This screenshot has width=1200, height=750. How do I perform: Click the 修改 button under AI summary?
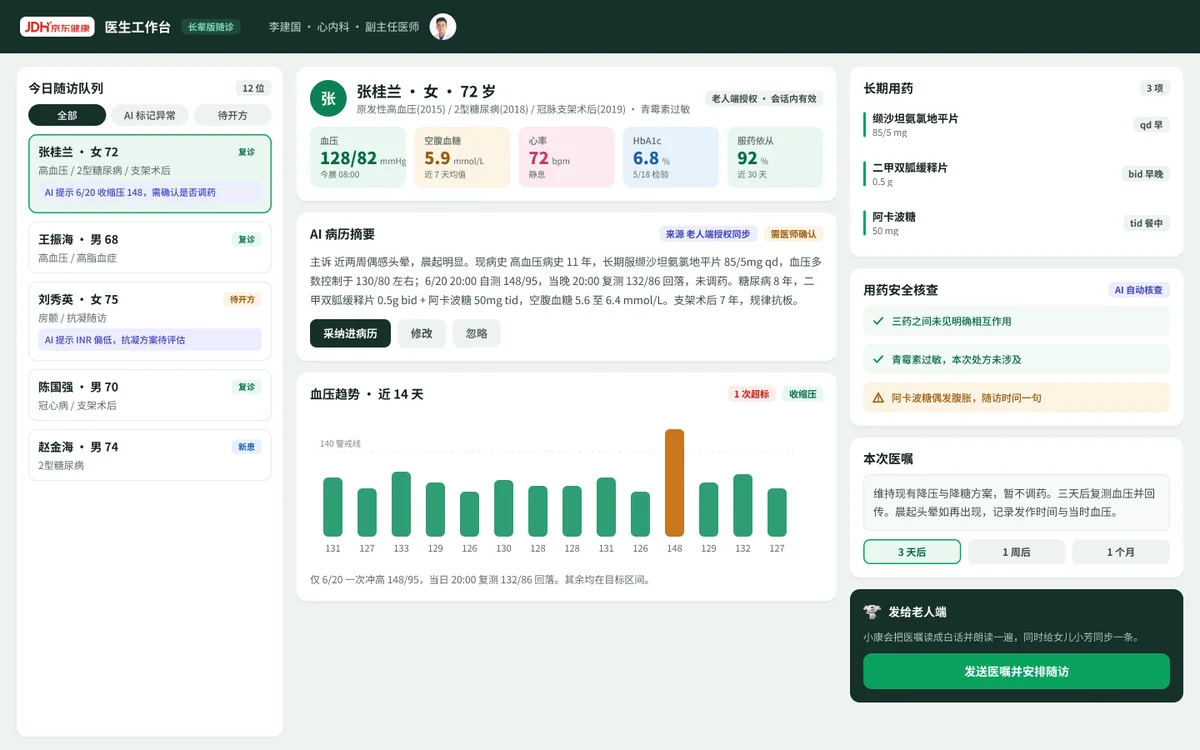[422, 333]
